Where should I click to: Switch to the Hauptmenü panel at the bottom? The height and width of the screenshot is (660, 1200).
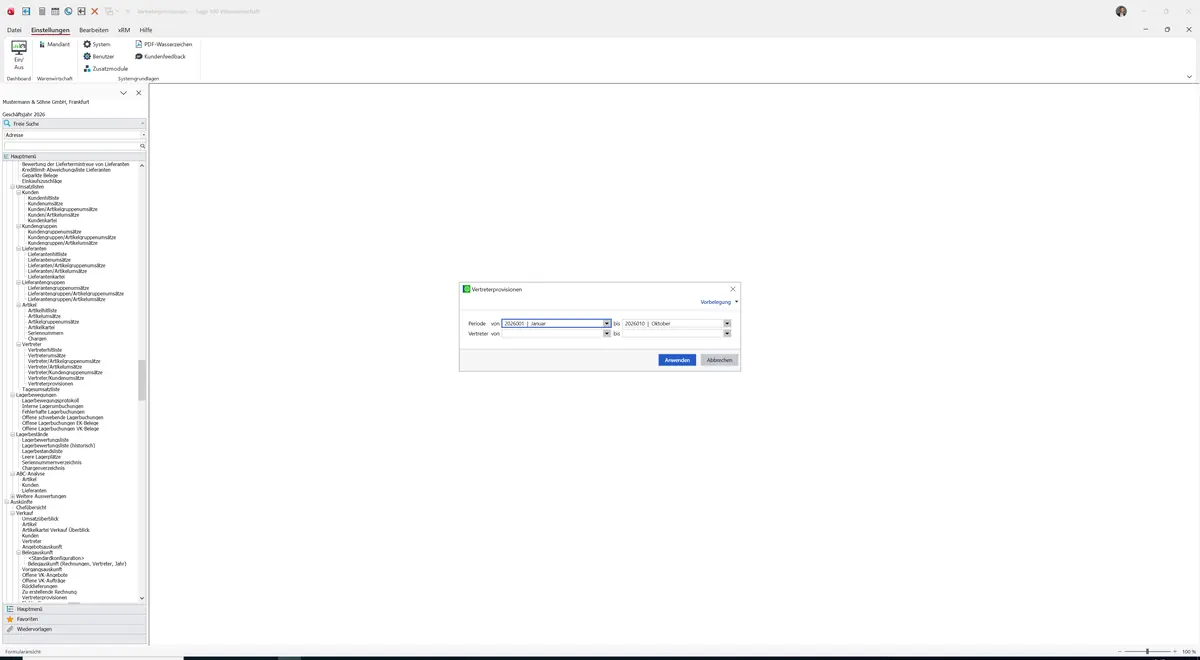[x=74, y=609]
